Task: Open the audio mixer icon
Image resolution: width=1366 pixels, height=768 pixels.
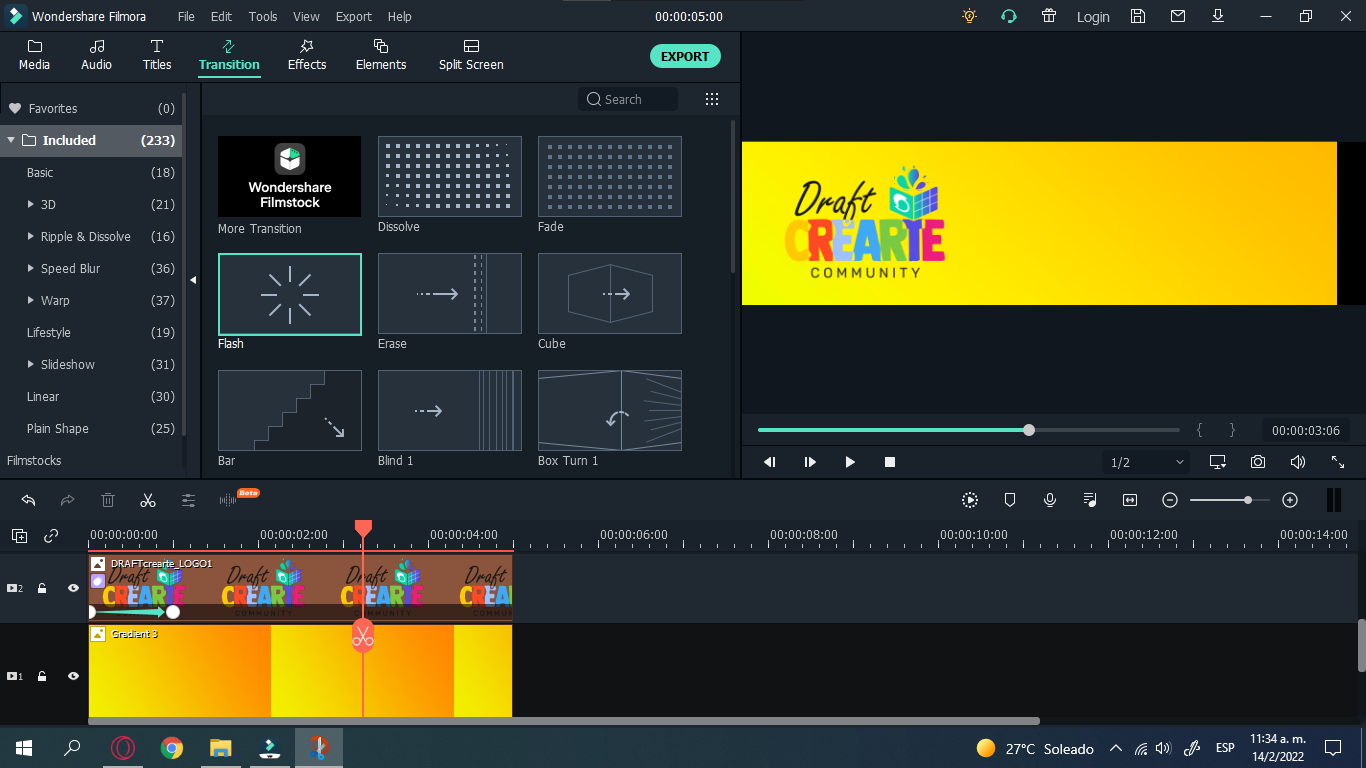Action: point(1090,500)
